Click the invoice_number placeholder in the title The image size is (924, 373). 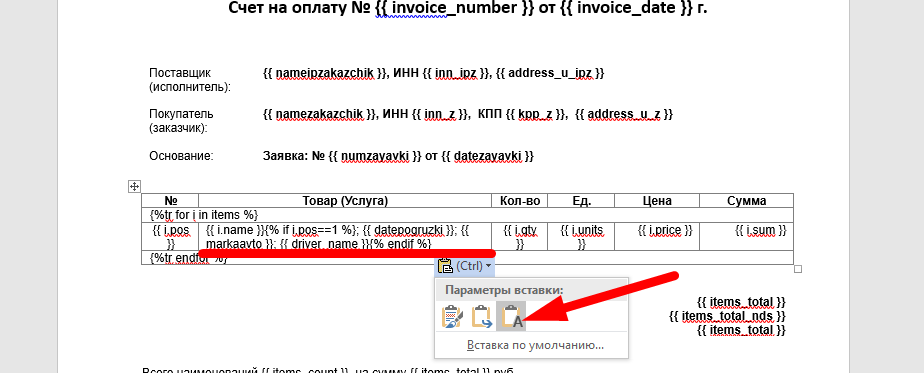(x=444, y=8)
